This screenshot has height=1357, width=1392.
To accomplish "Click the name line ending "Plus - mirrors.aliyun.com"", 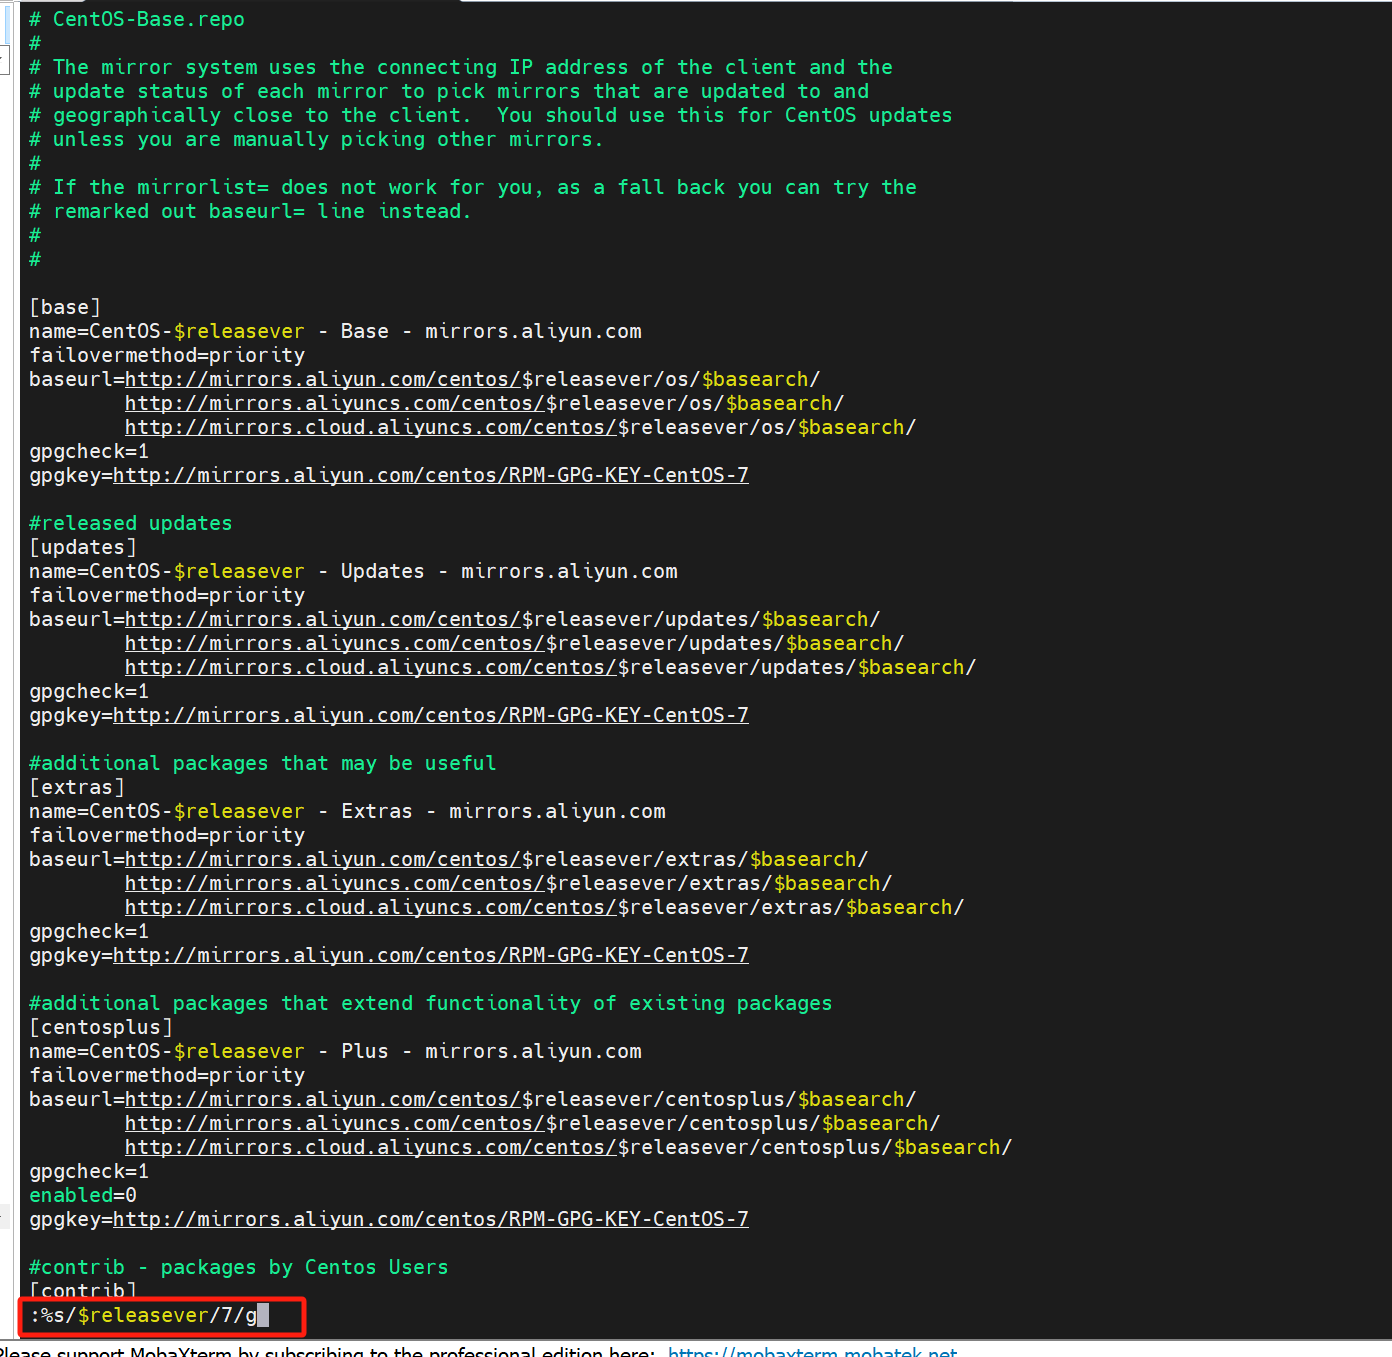I will (335, 1051).
